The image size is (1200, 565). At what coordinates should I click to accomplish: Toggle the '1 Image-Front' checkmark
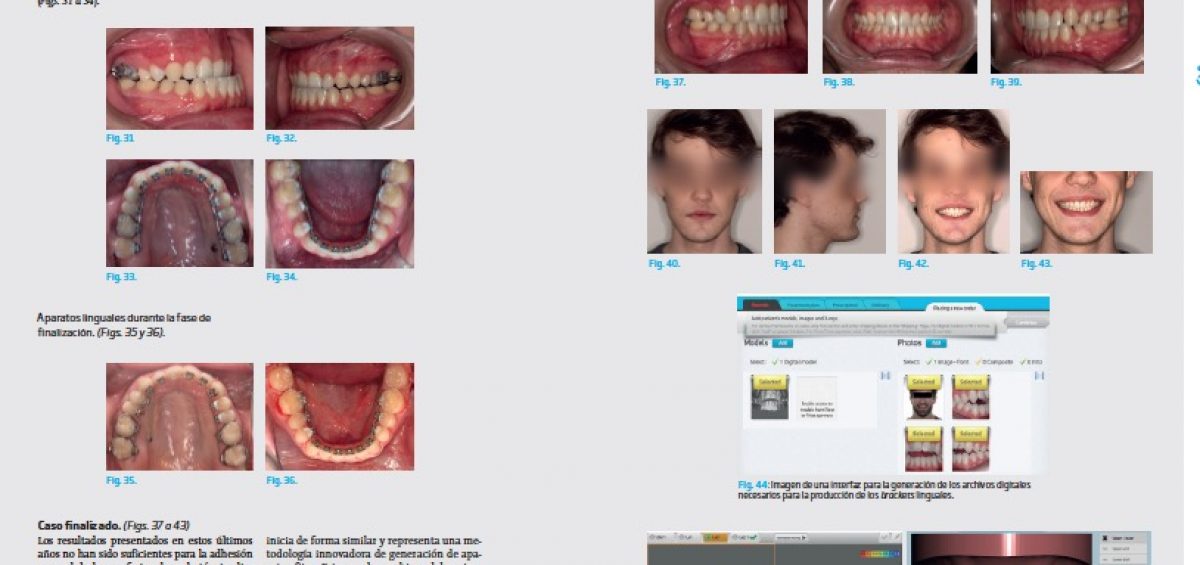click(929, 362)
